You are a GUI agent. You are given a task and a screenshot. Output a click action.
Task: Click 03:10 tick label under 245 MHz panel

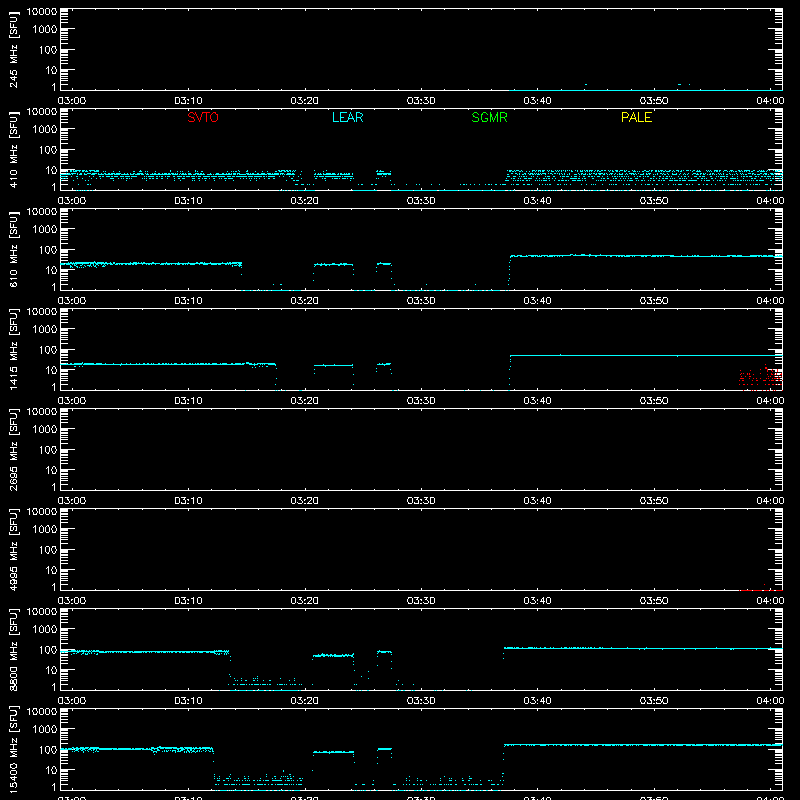point(188,101)
